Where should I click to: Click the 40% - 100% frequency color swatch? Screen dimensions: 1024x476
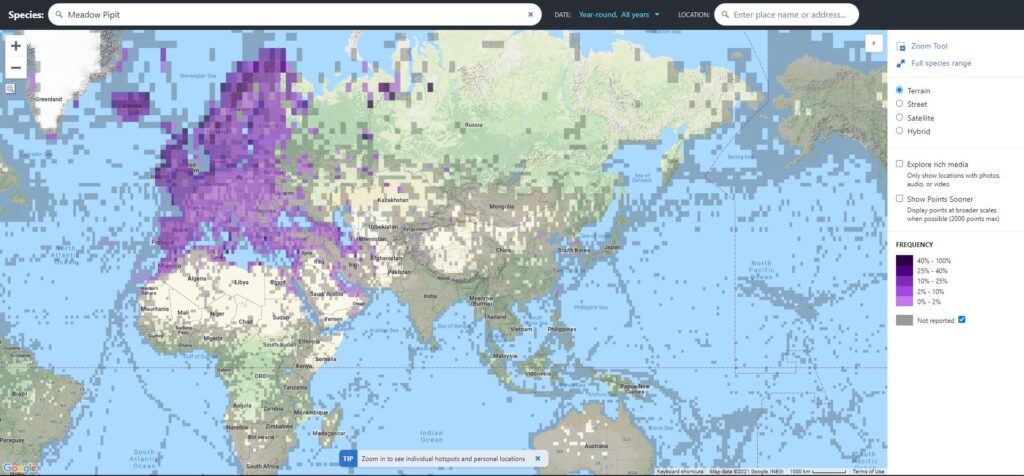click(x=904, y=260)
